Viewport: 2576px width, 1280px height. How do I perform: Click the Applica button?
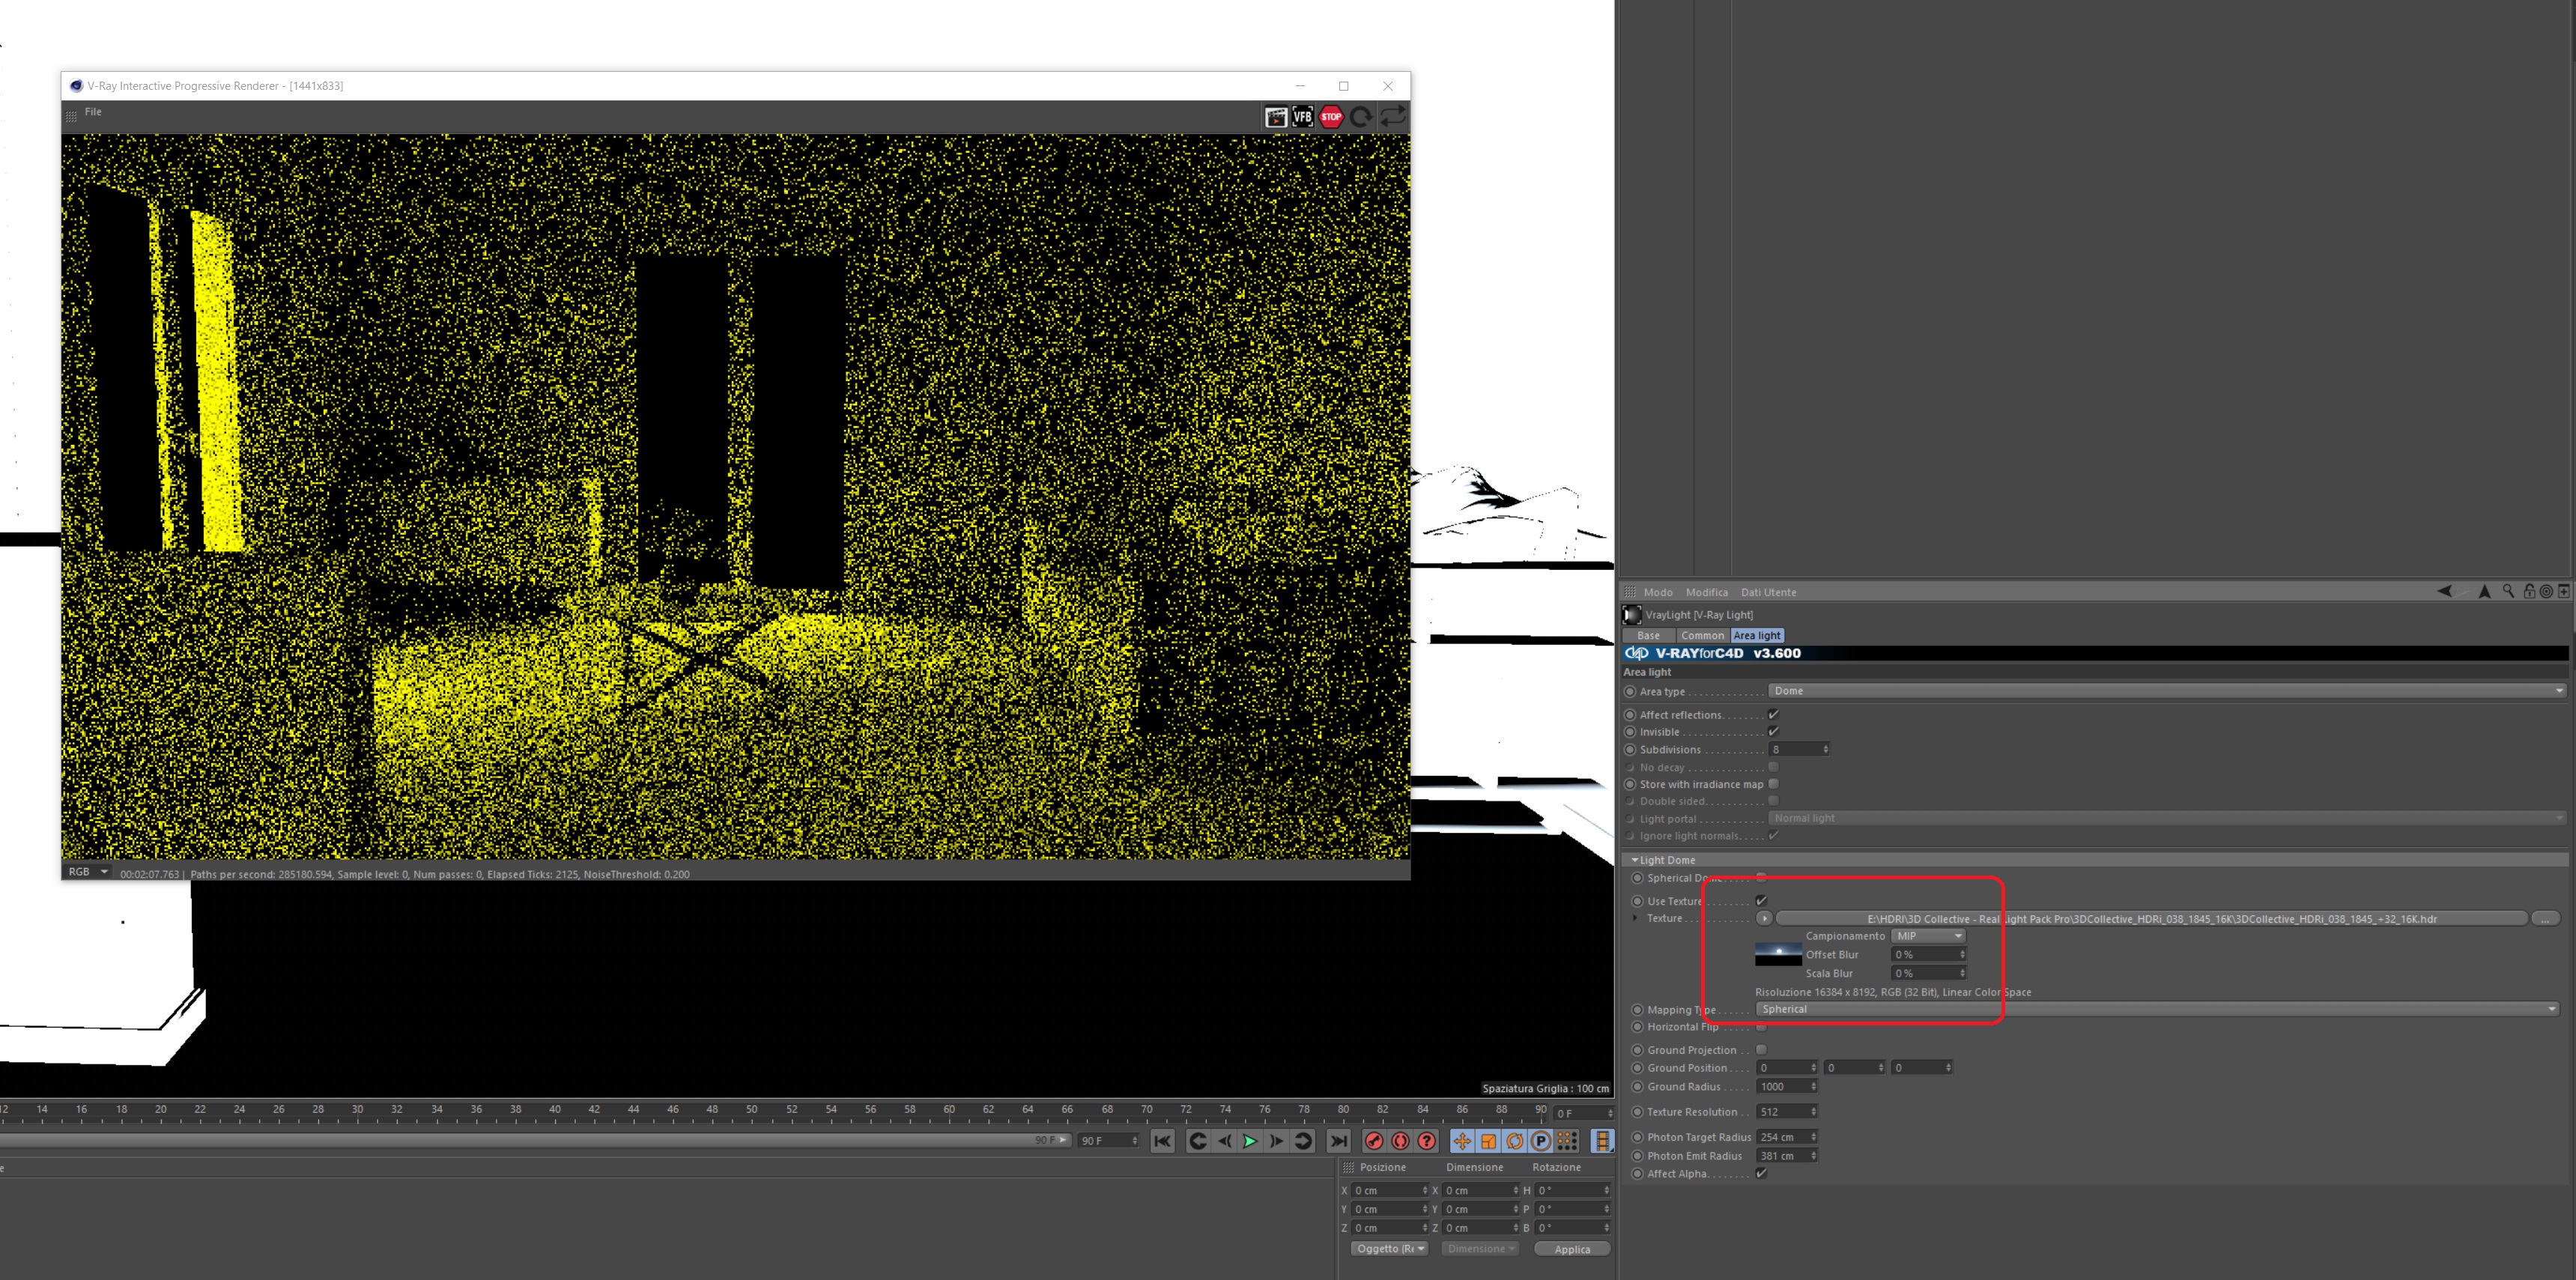coord(1571,1249)
